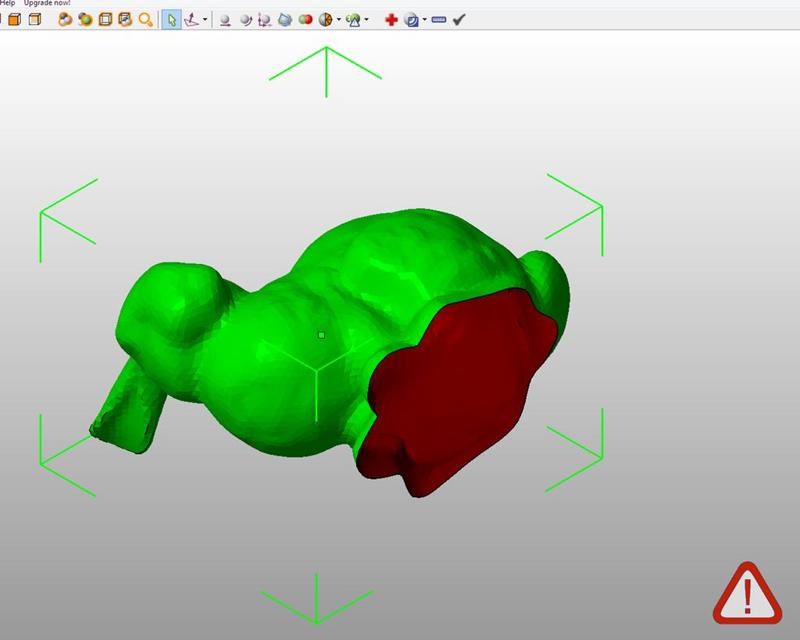The image size is (800, 640).
Task: Click the framed zoom icon beside the magnifier
Action: coord(125,20)
